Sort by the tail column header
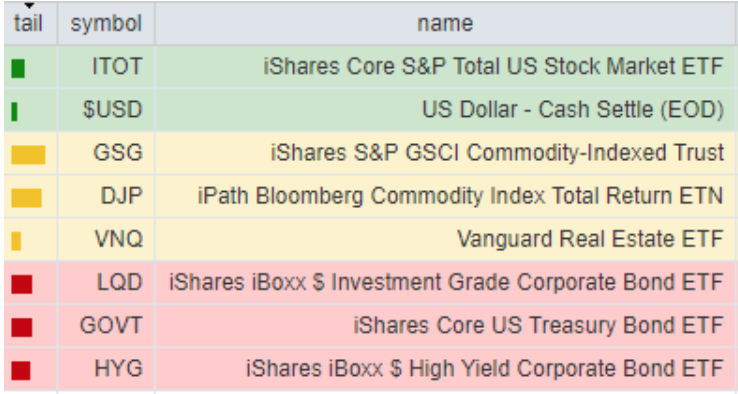Viewport: 738px width, 394px height. [28, 24]
